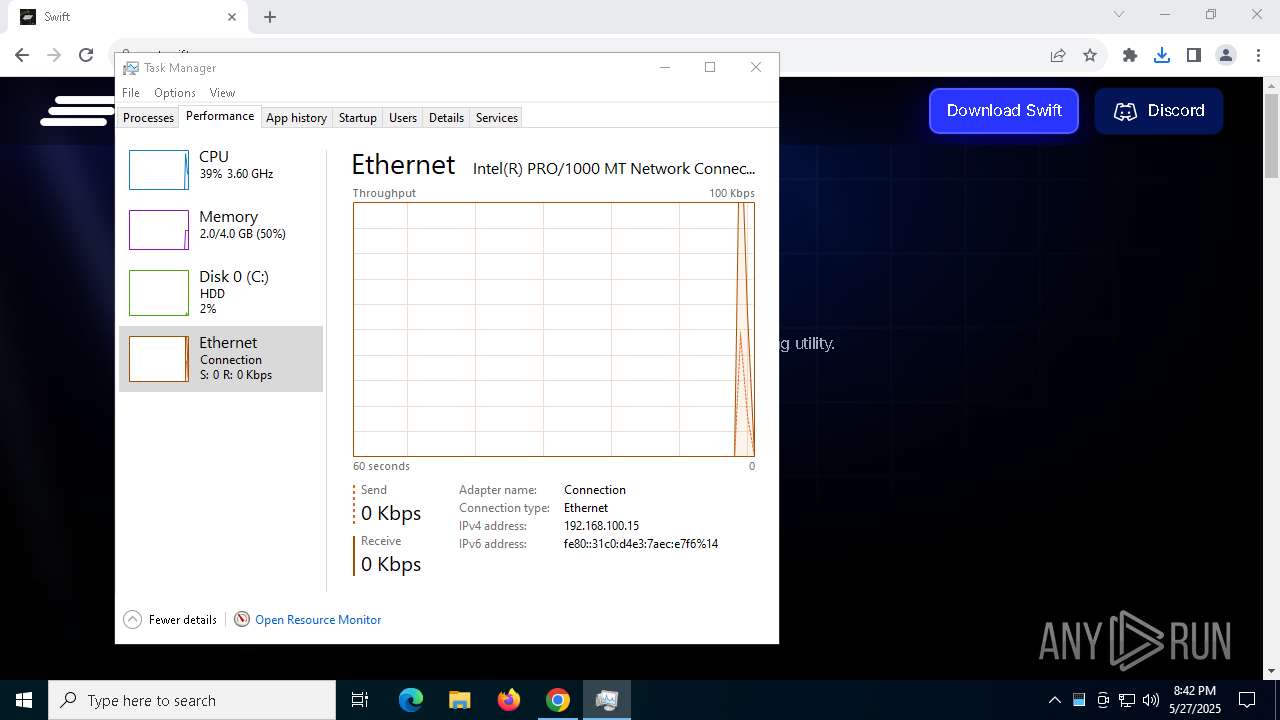Open the File menu in Task Manager

pos(131,93)
